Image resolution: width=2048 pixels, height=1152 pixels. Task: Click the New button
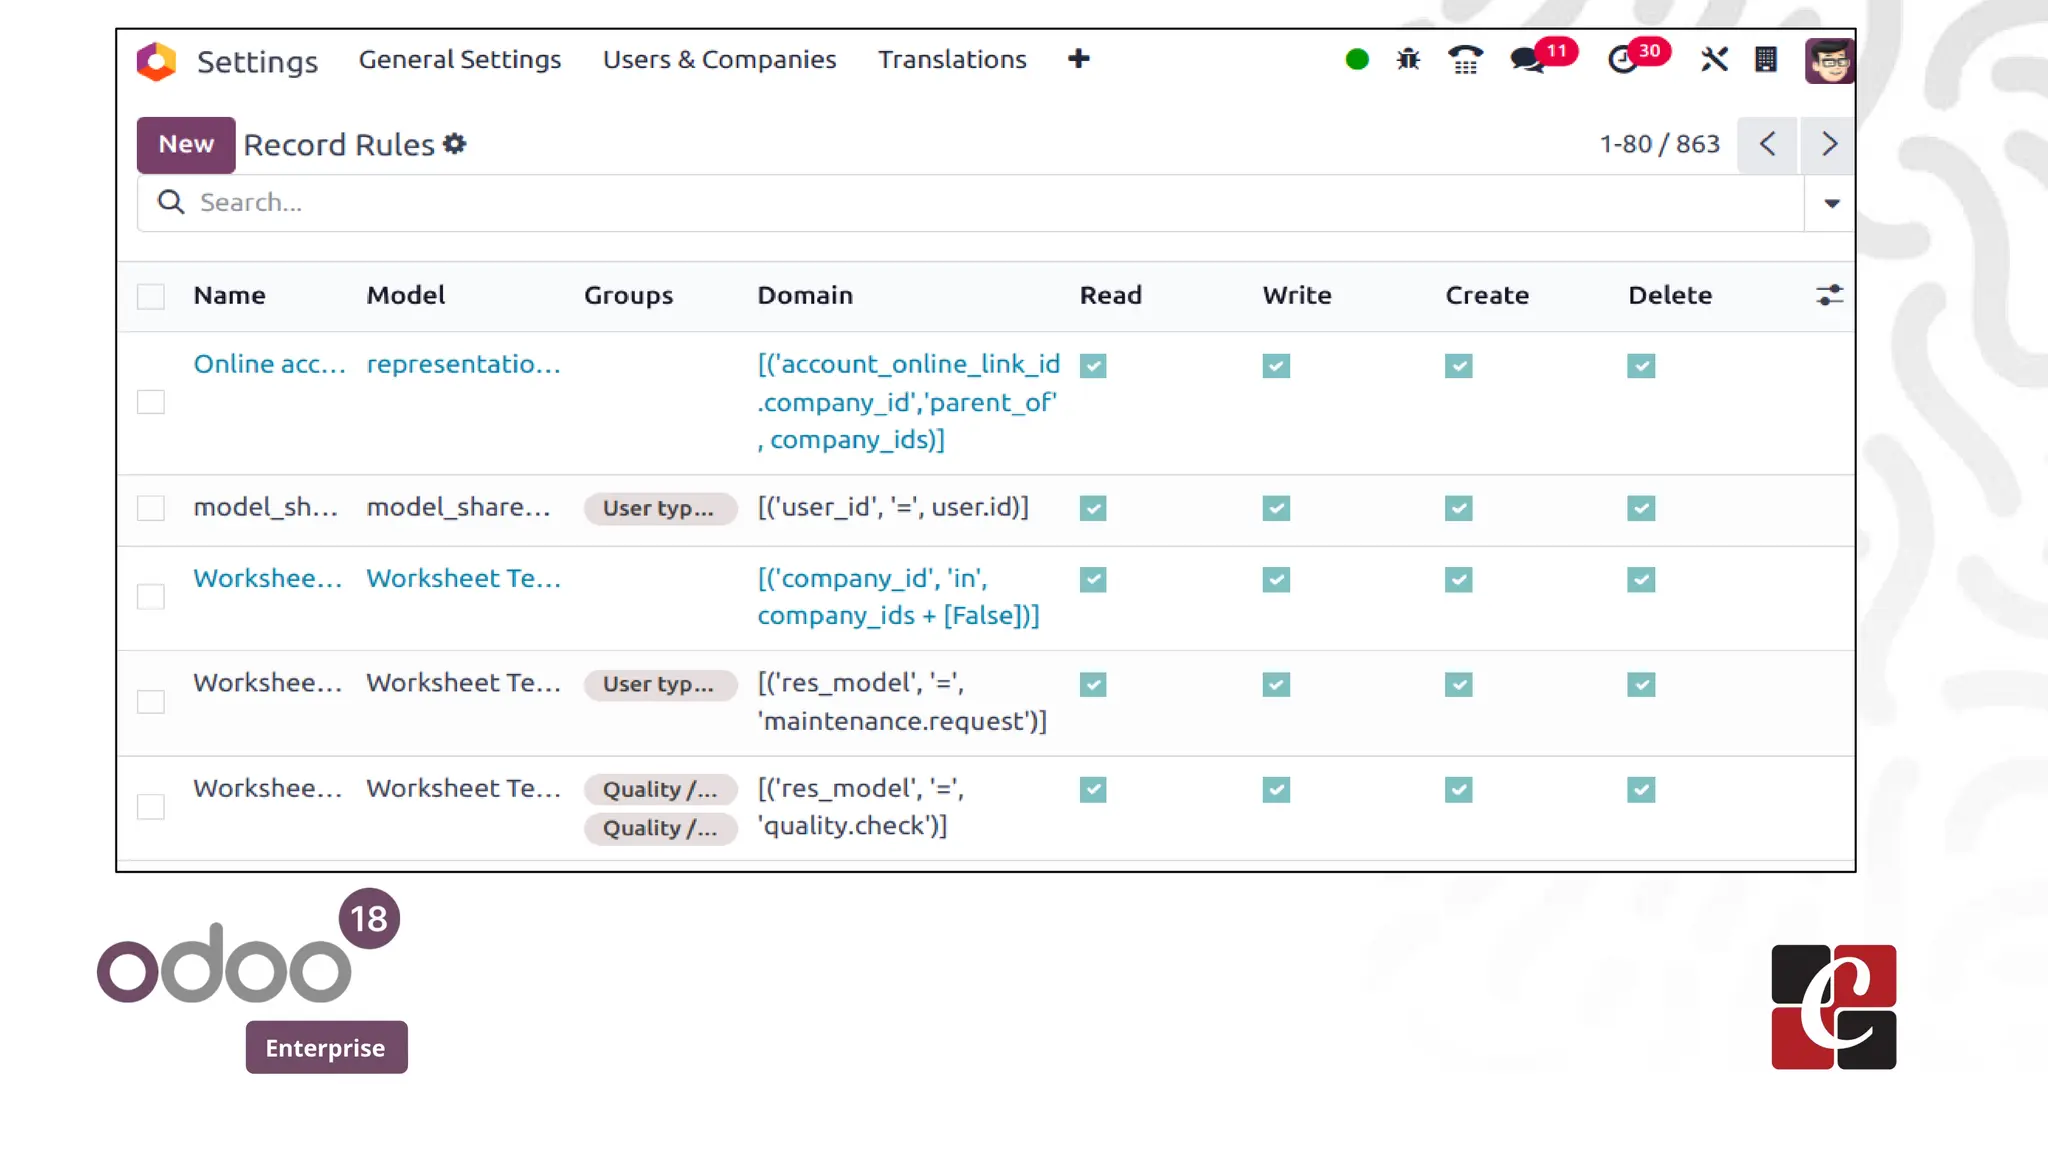(186, 144)
